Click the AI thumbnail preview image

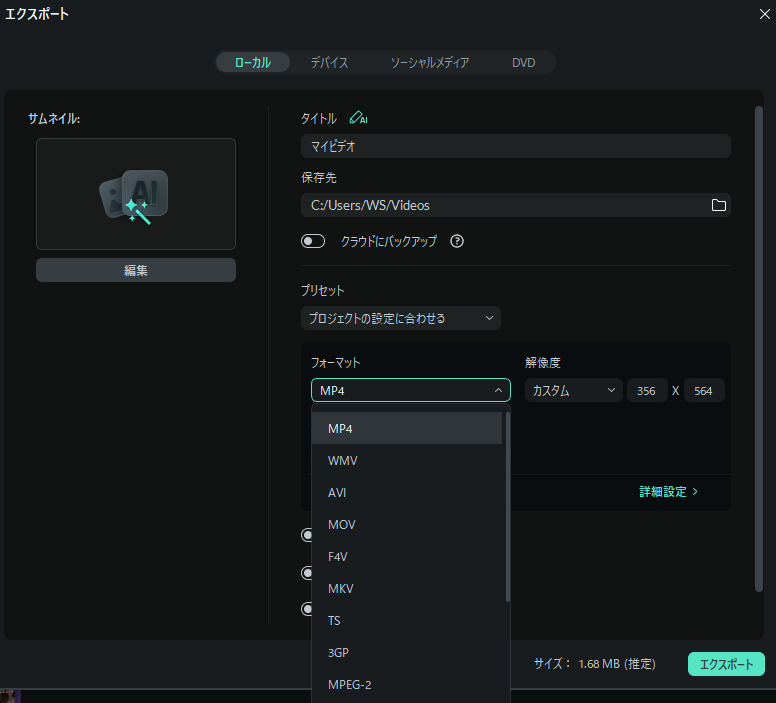(136, 194)
